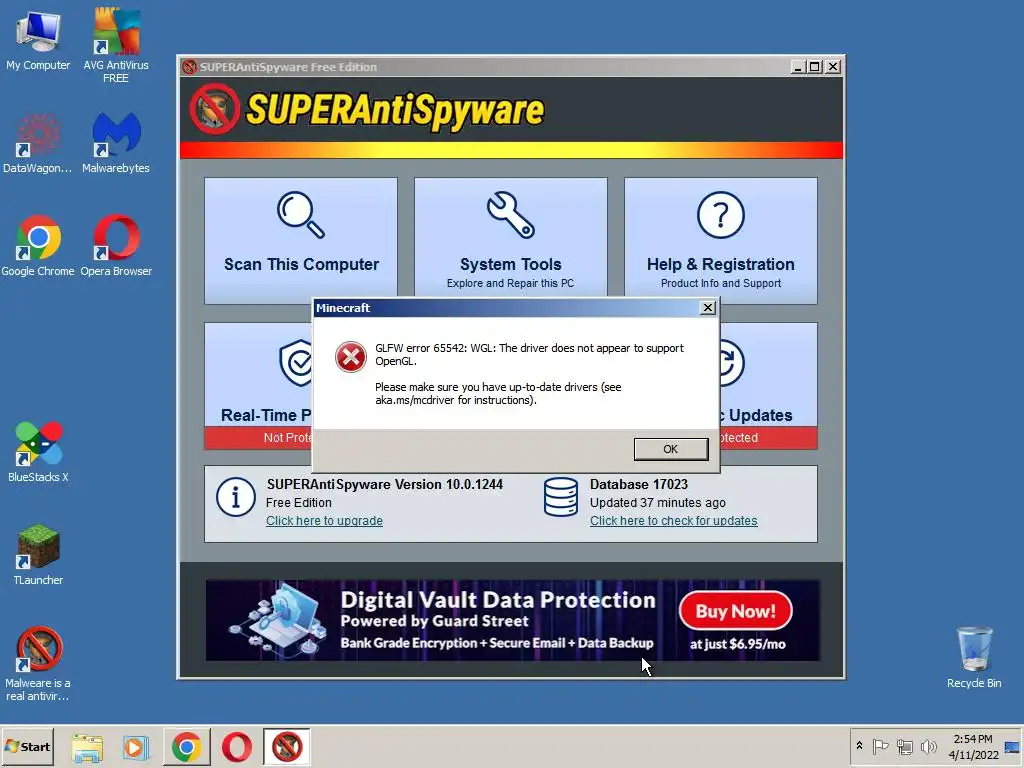Launch BlueStacks X desktop shortcut
This screenshot has width=1024, height=768.
(x=38, y=453)
